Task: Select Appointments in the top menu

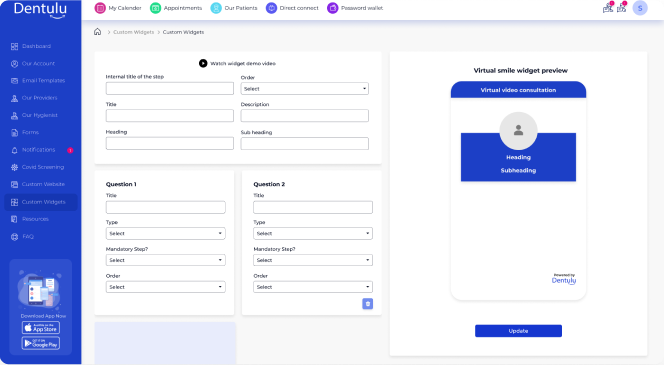Action: (x=176, y=8)
